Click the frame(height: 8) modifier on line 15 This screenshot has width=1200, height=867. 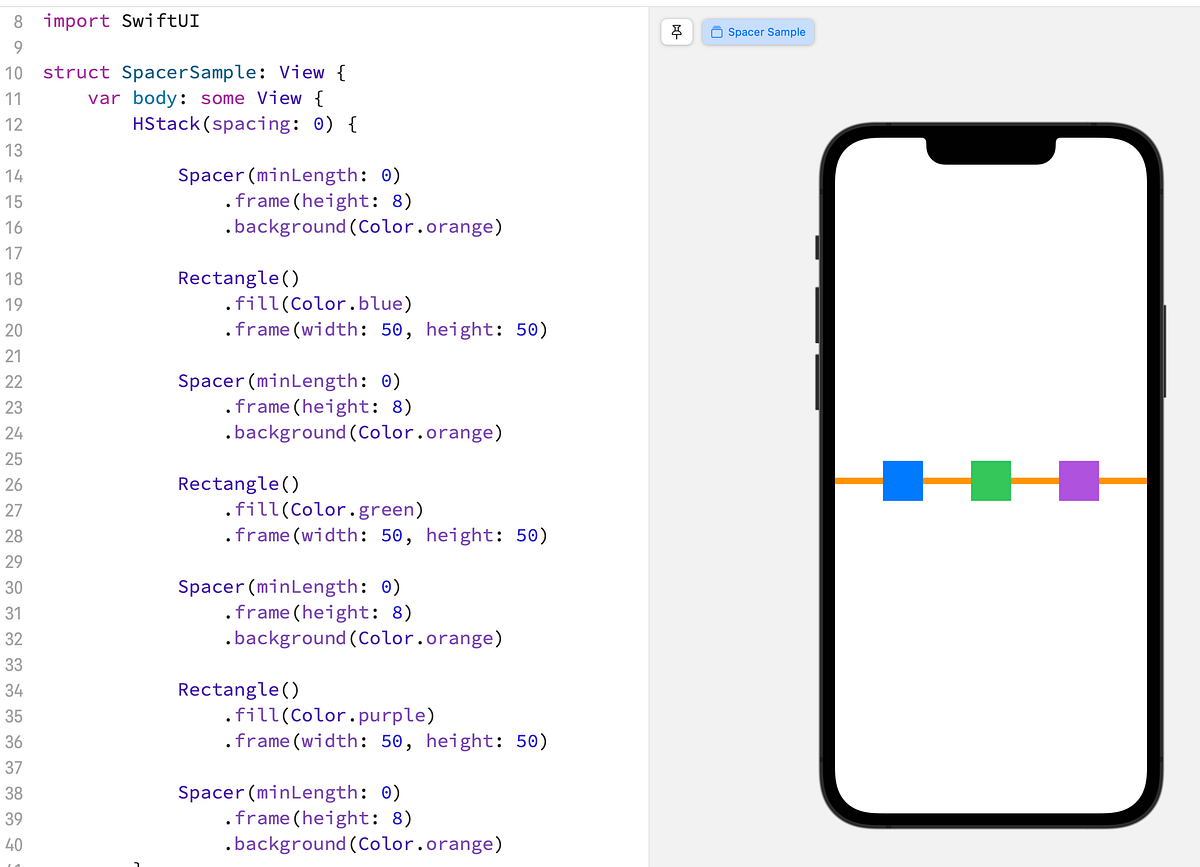[318, 200]
